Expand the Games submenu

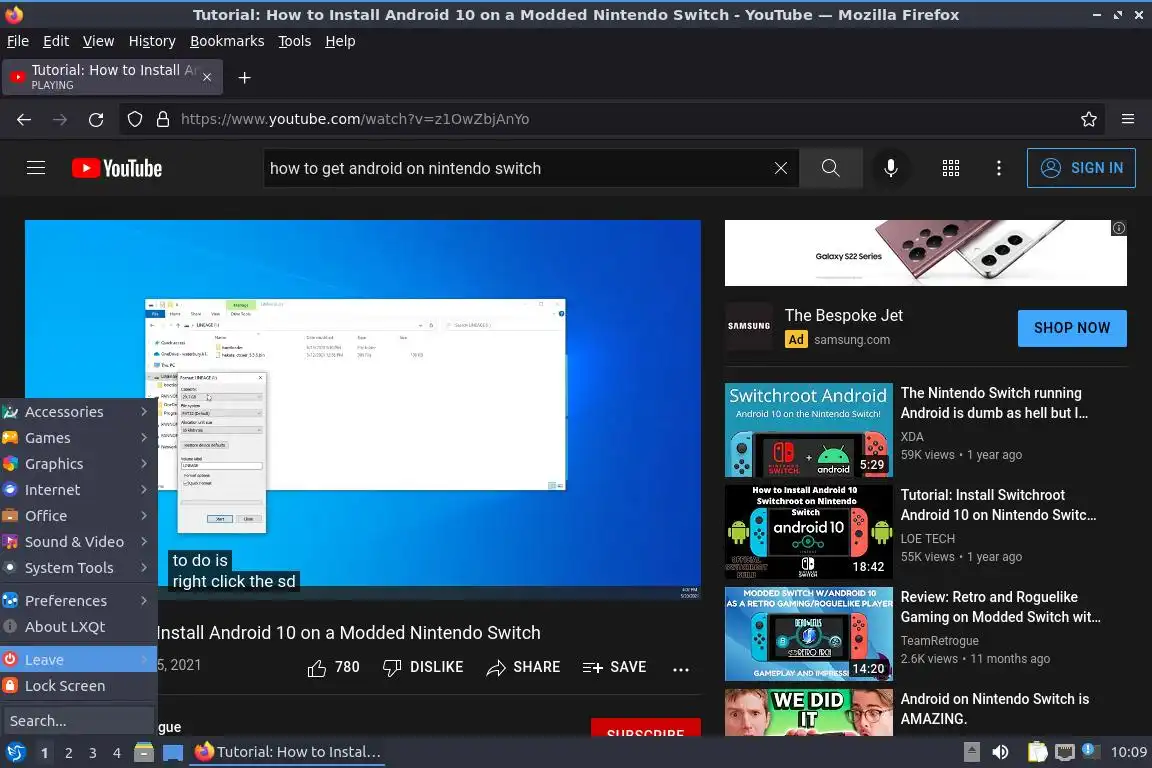(x=78, y=438)
